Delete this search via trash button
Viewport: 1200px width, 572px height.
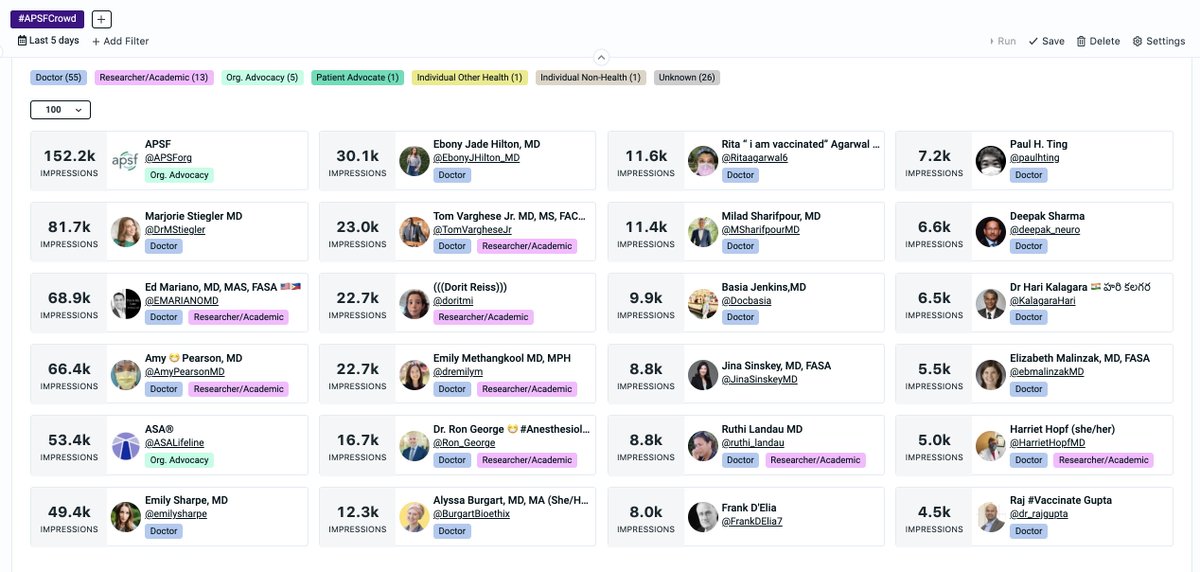pos(1098,41)
